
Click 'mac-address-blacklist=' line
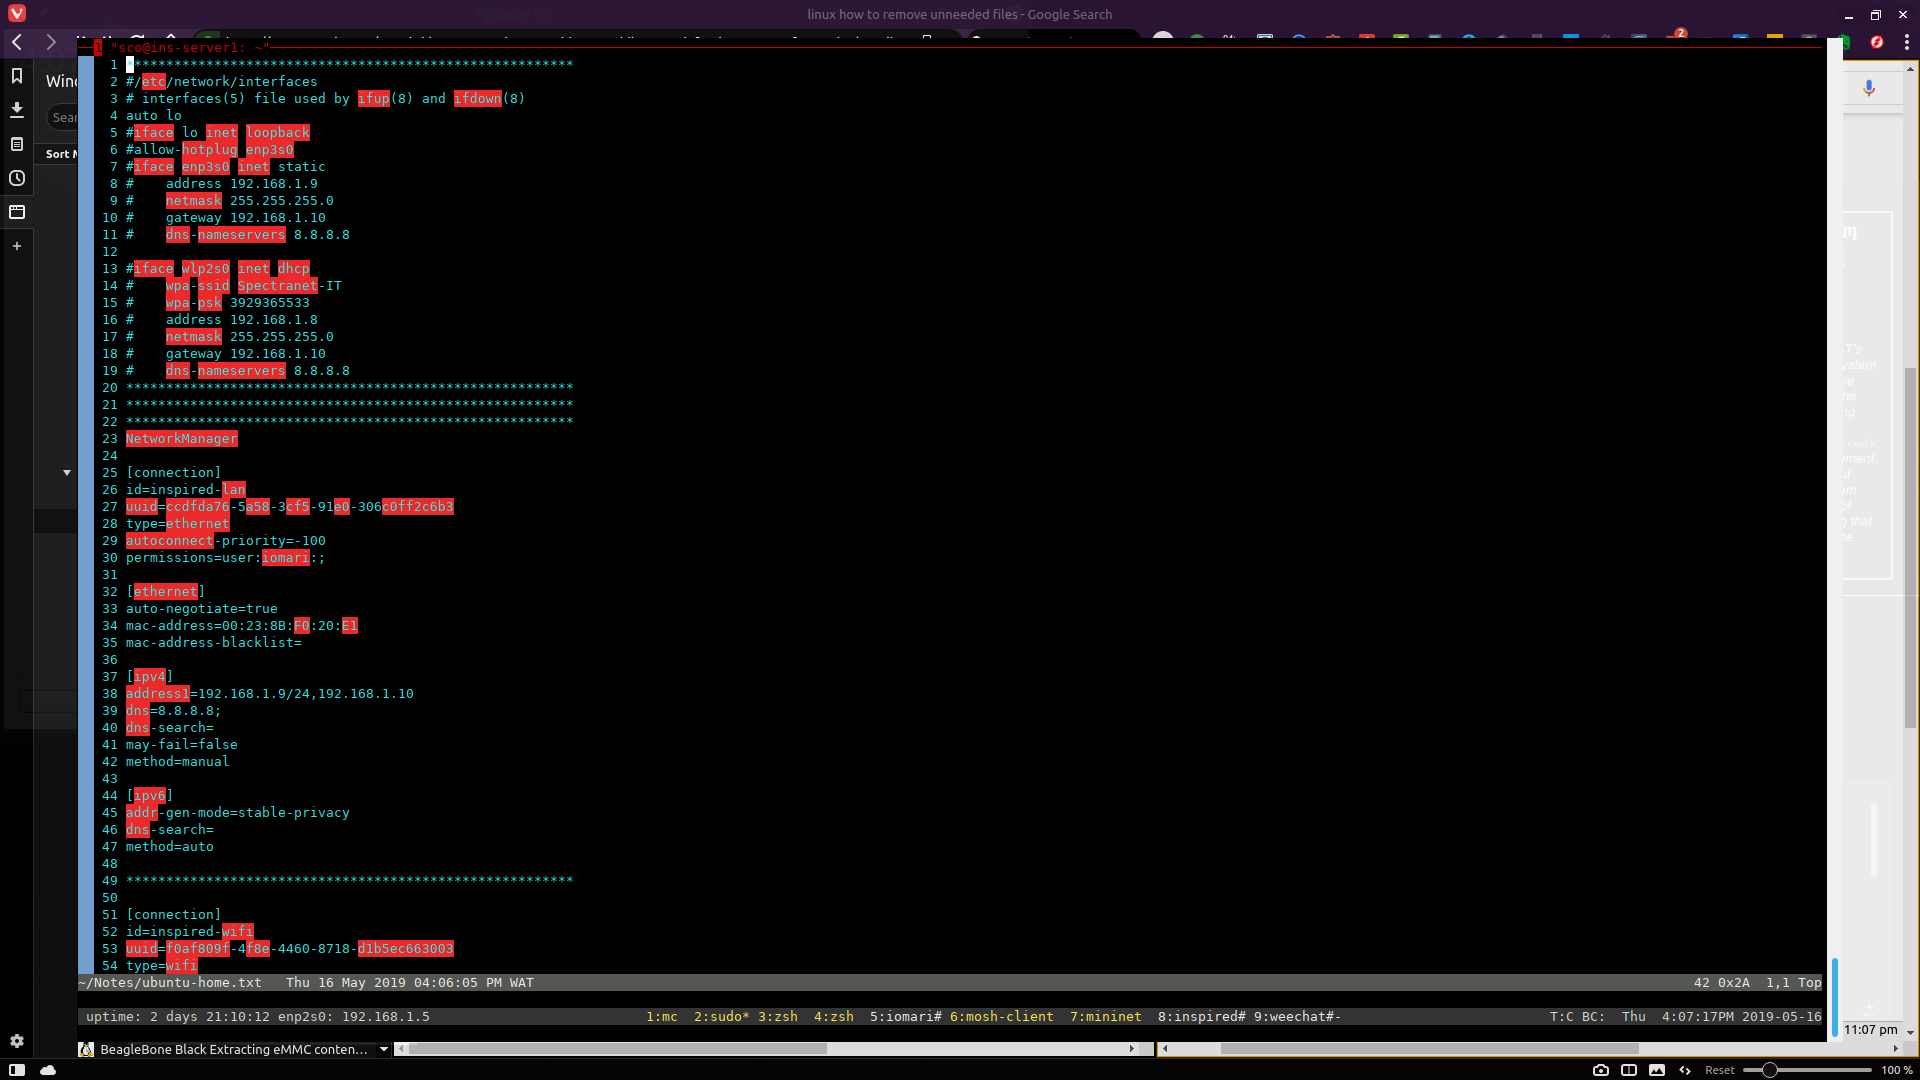pyautogui.click(x=214, y=643)
